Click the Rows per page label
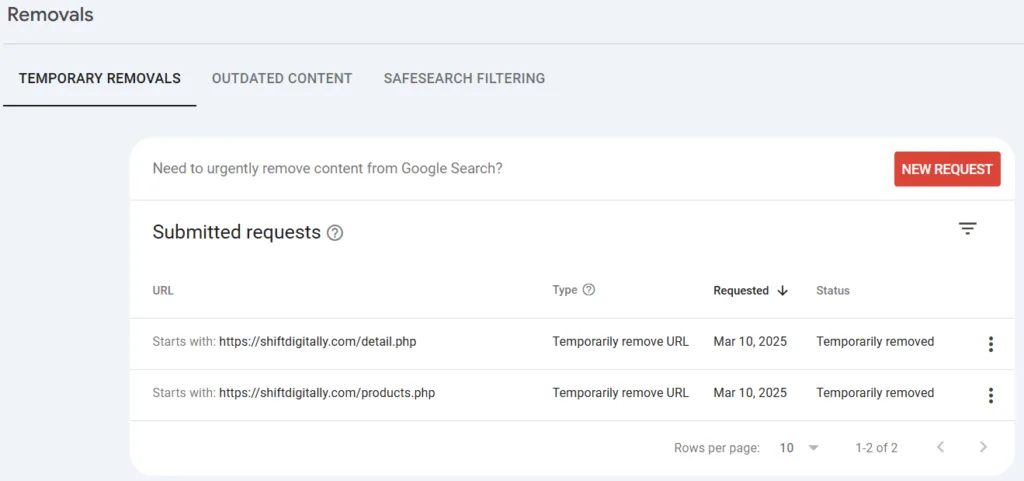Screen dimensions: 1024x481 point(717,448)
